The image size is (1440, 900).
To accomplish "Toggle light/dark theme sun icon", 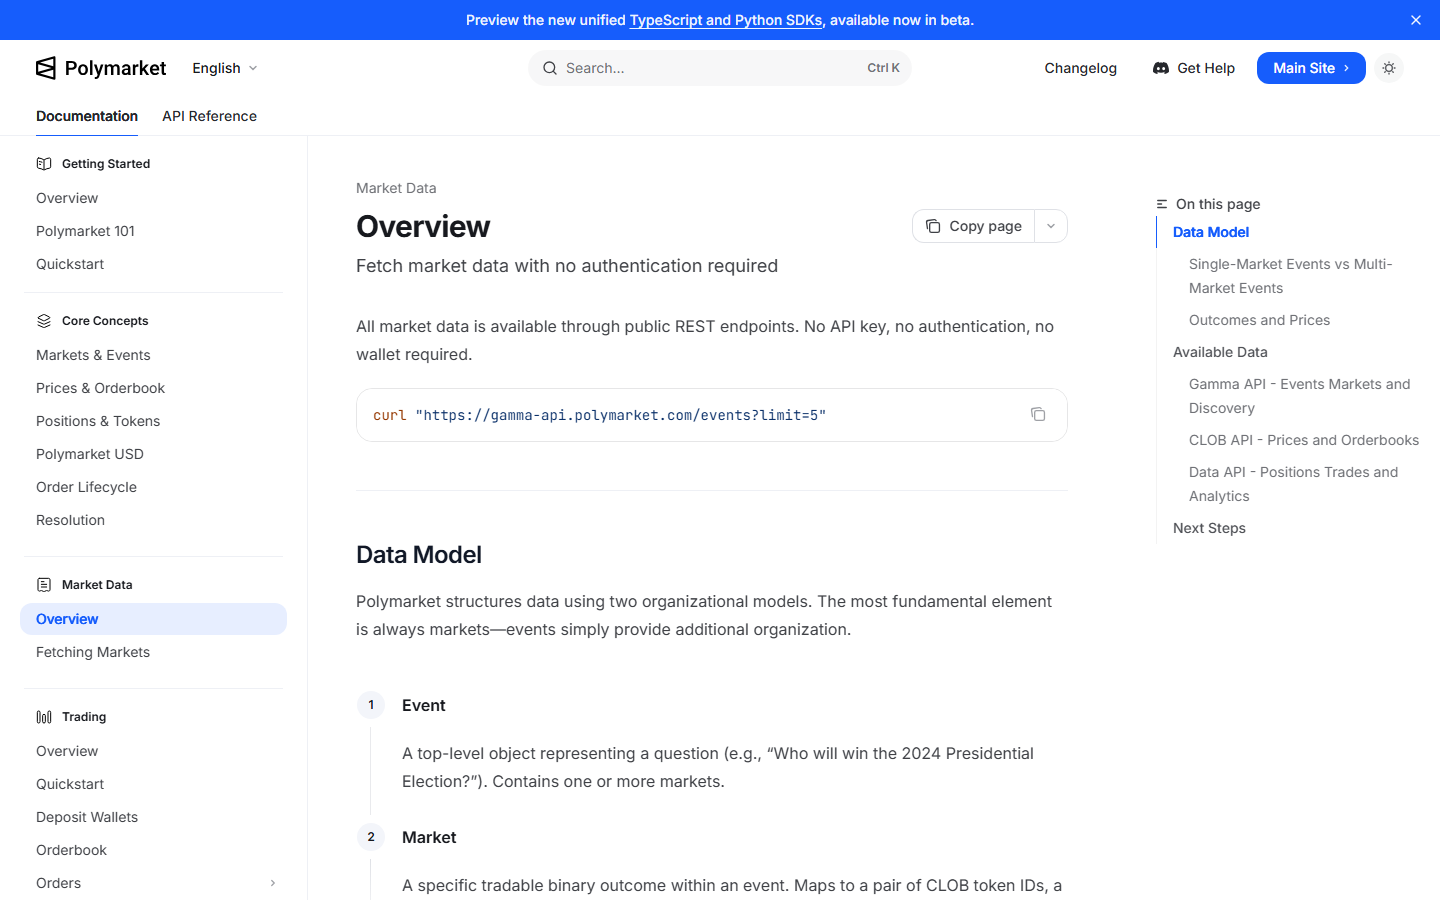I will [1389, 68].
